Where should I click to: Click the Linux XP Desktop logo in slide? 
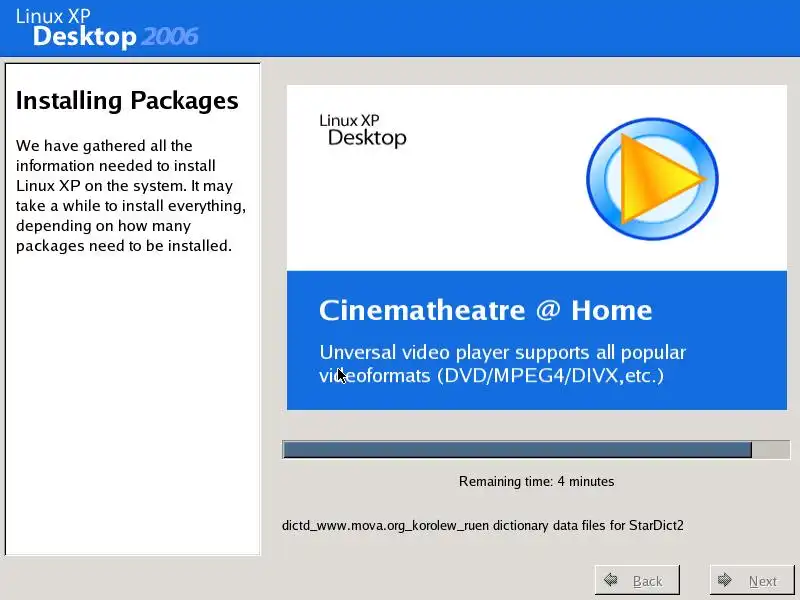[x=363, y=131]
